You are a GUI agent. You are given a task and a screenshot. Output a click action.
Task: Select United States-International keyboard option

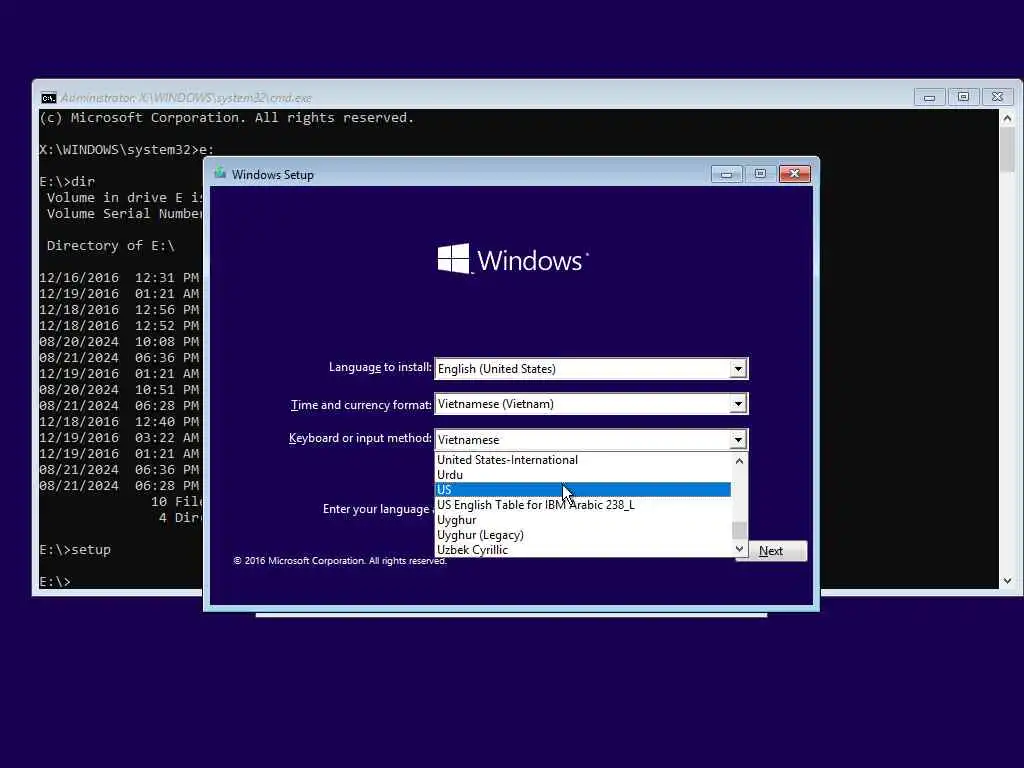[582, 460]
